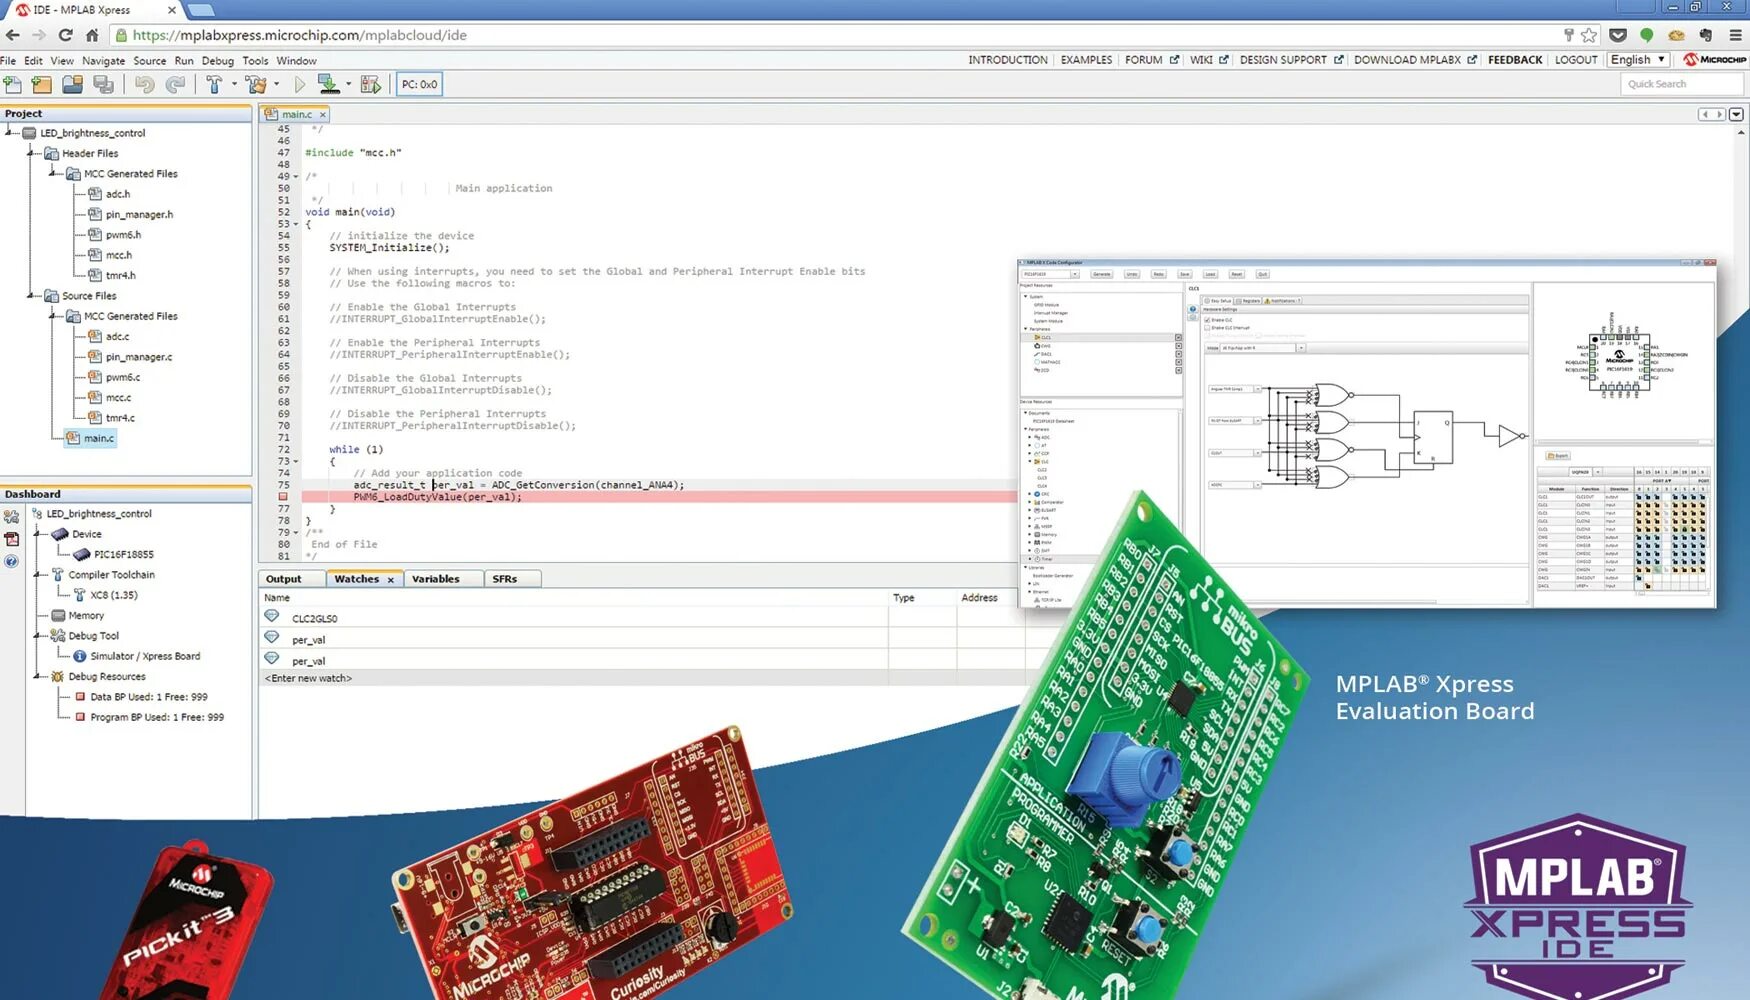Click the Clean and Build icon
This screenshot has height=1000, width=1750.
[256, 85]
